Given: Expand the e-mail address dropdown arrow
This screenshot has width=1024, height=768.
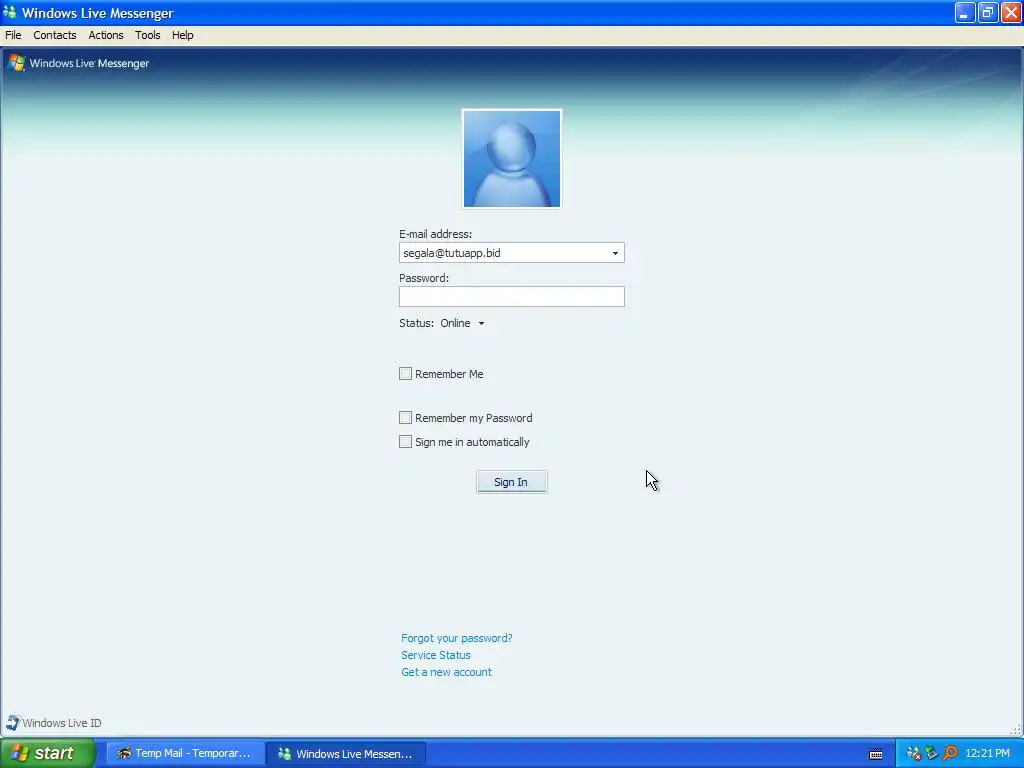Looking at the screenshot, I should coord(615,253).
